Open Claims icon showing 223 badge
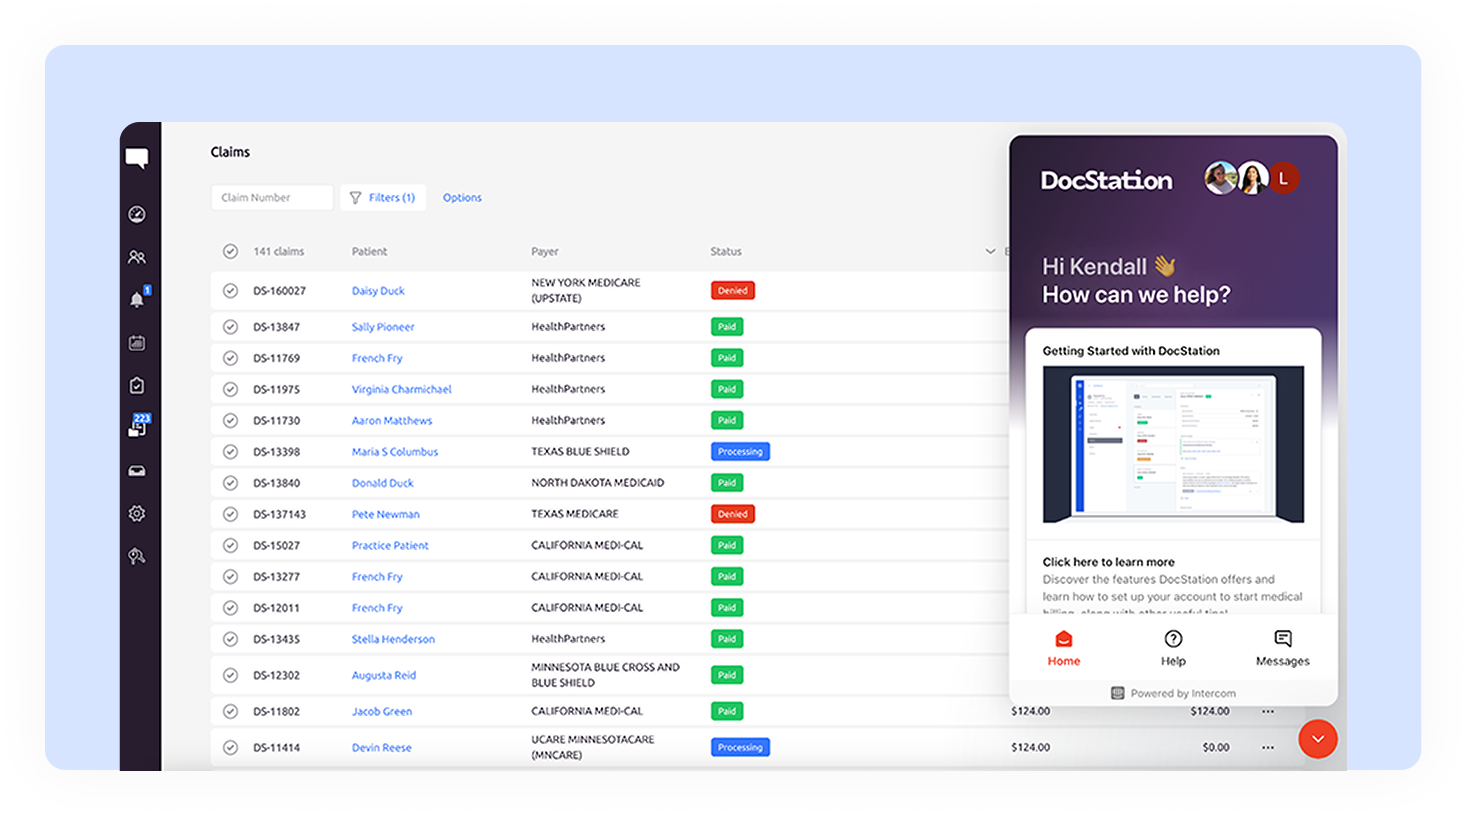Image resolution: width=1466 pixels, height=814 pixels. tap(136, 428)
